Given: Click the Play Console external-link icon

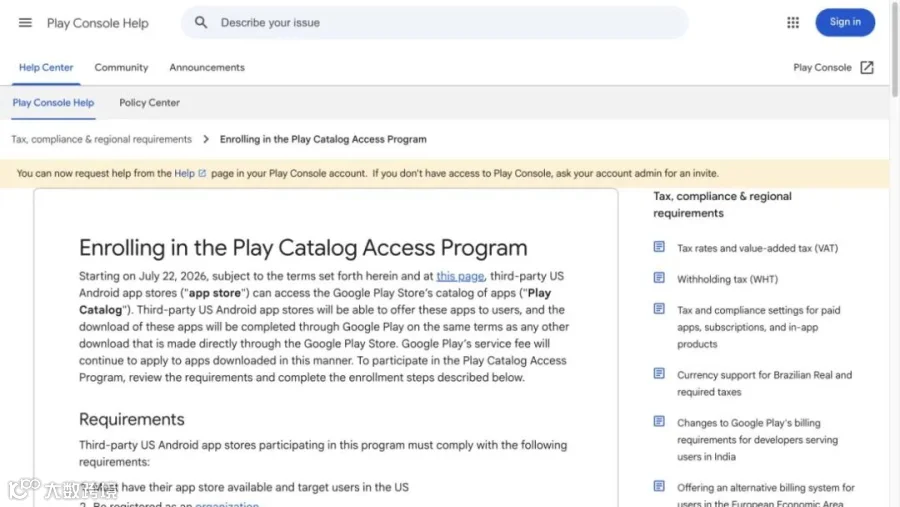Looking at the screenshot, I should click(x=867, y=67).
